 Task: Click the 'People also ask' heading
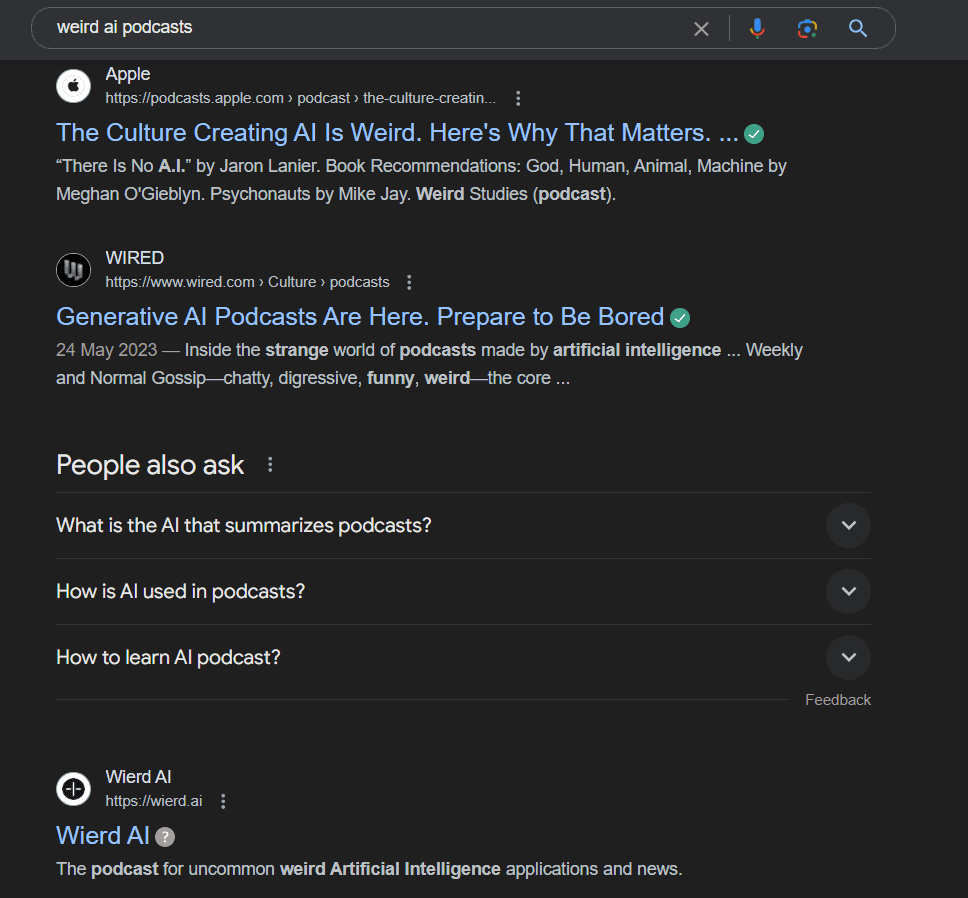pyautogui.click(x=150, y=465)
